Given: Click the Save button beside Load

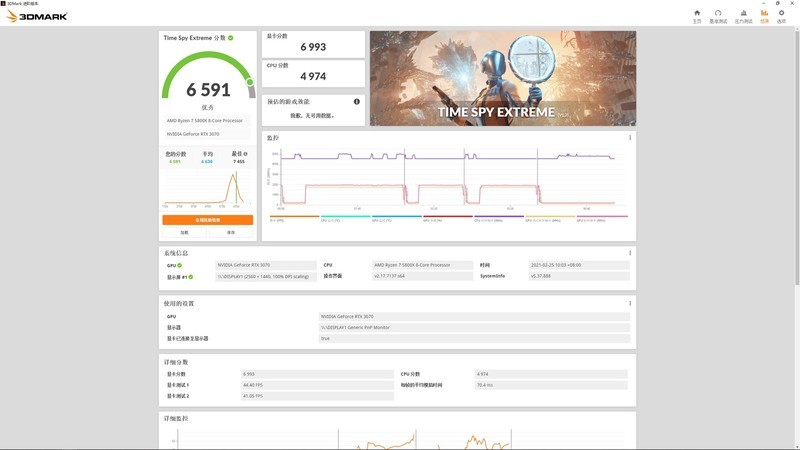Looking at the screenshot, I should click(x=231, y=232).
